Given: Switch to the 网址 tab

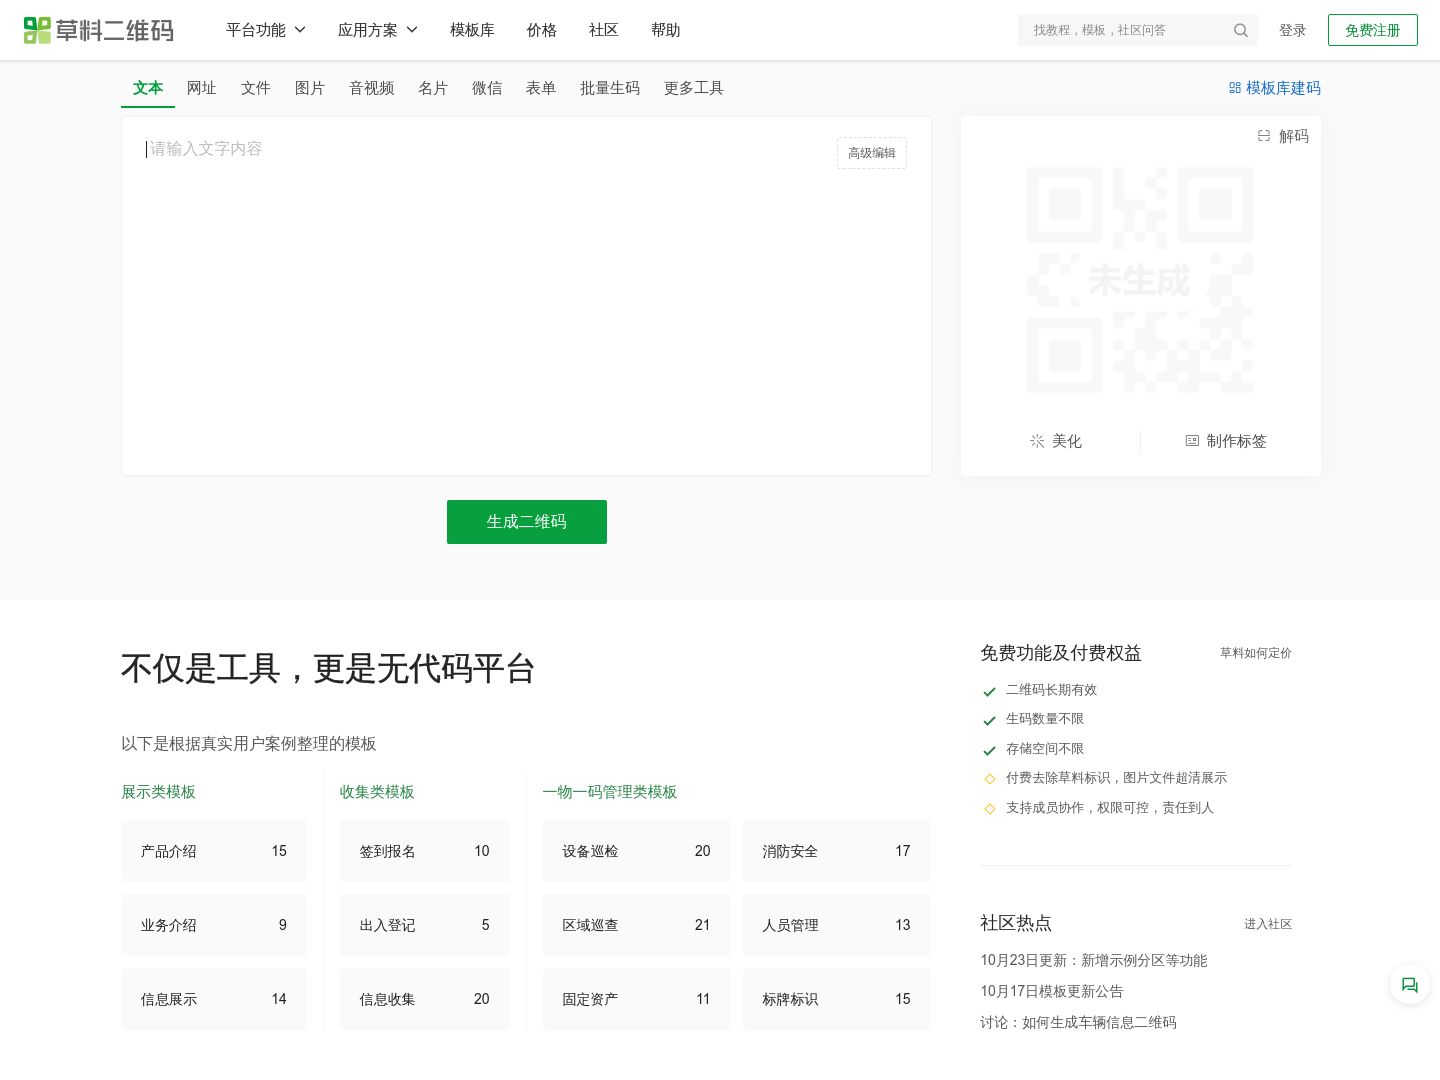Looking at the screenshot, I should pyautogui.click(x=202, y=88).
